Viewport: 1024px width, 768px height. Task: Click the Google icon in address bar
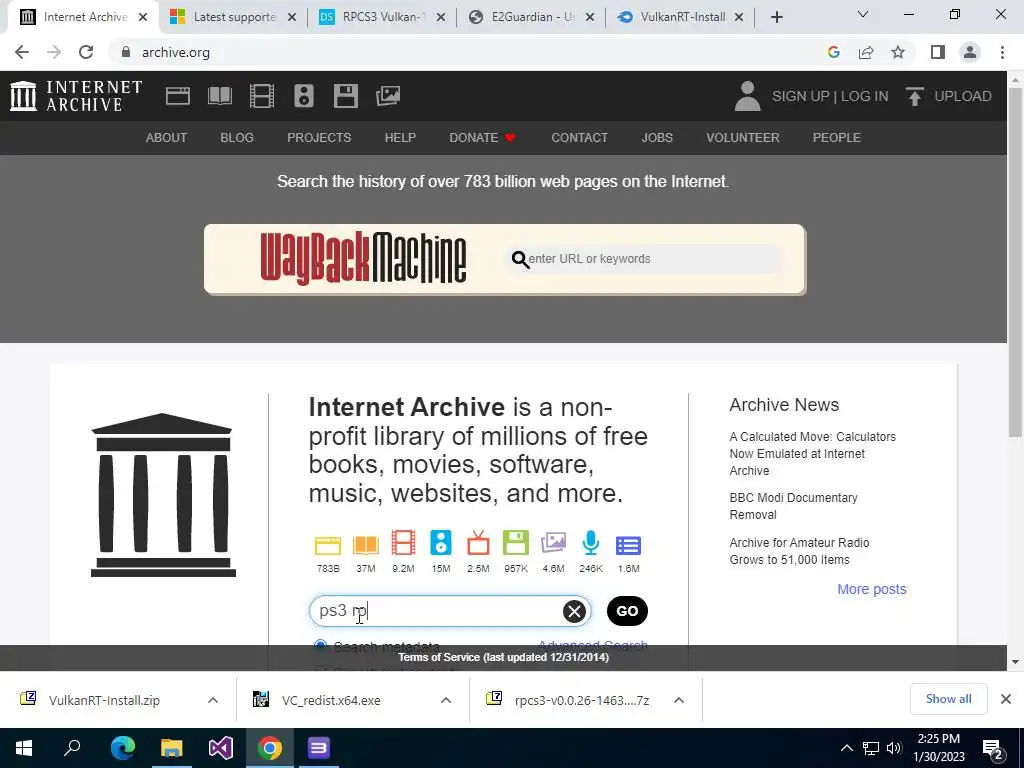(x=833, y=52)
